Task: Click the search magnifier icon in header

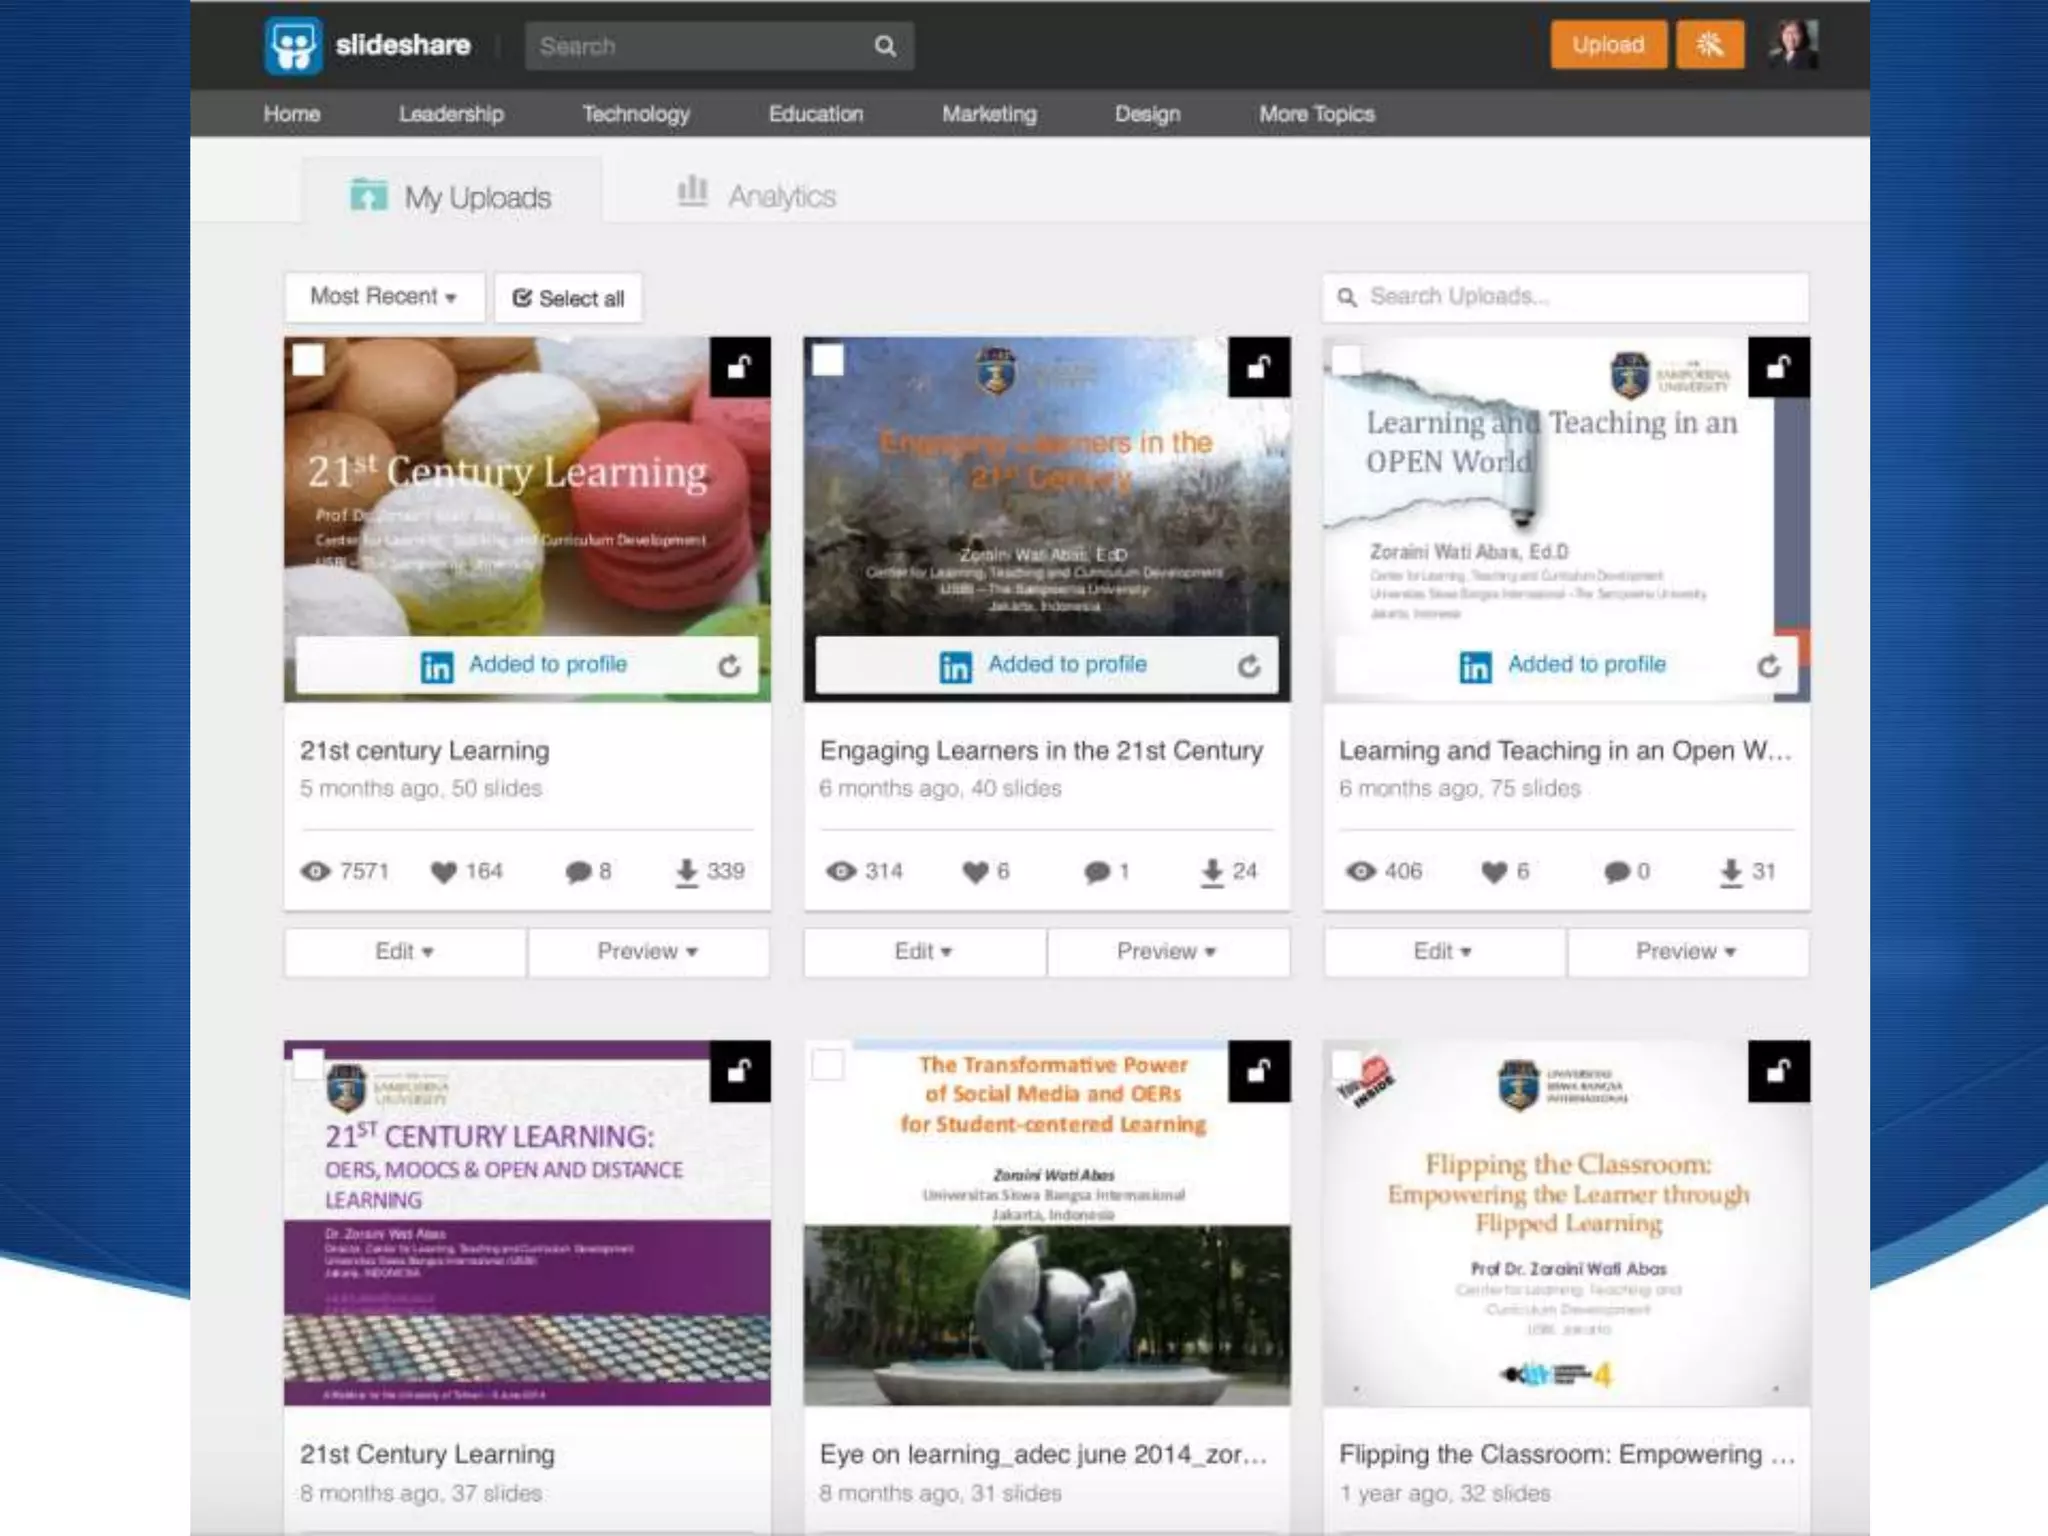Action: 884,46
